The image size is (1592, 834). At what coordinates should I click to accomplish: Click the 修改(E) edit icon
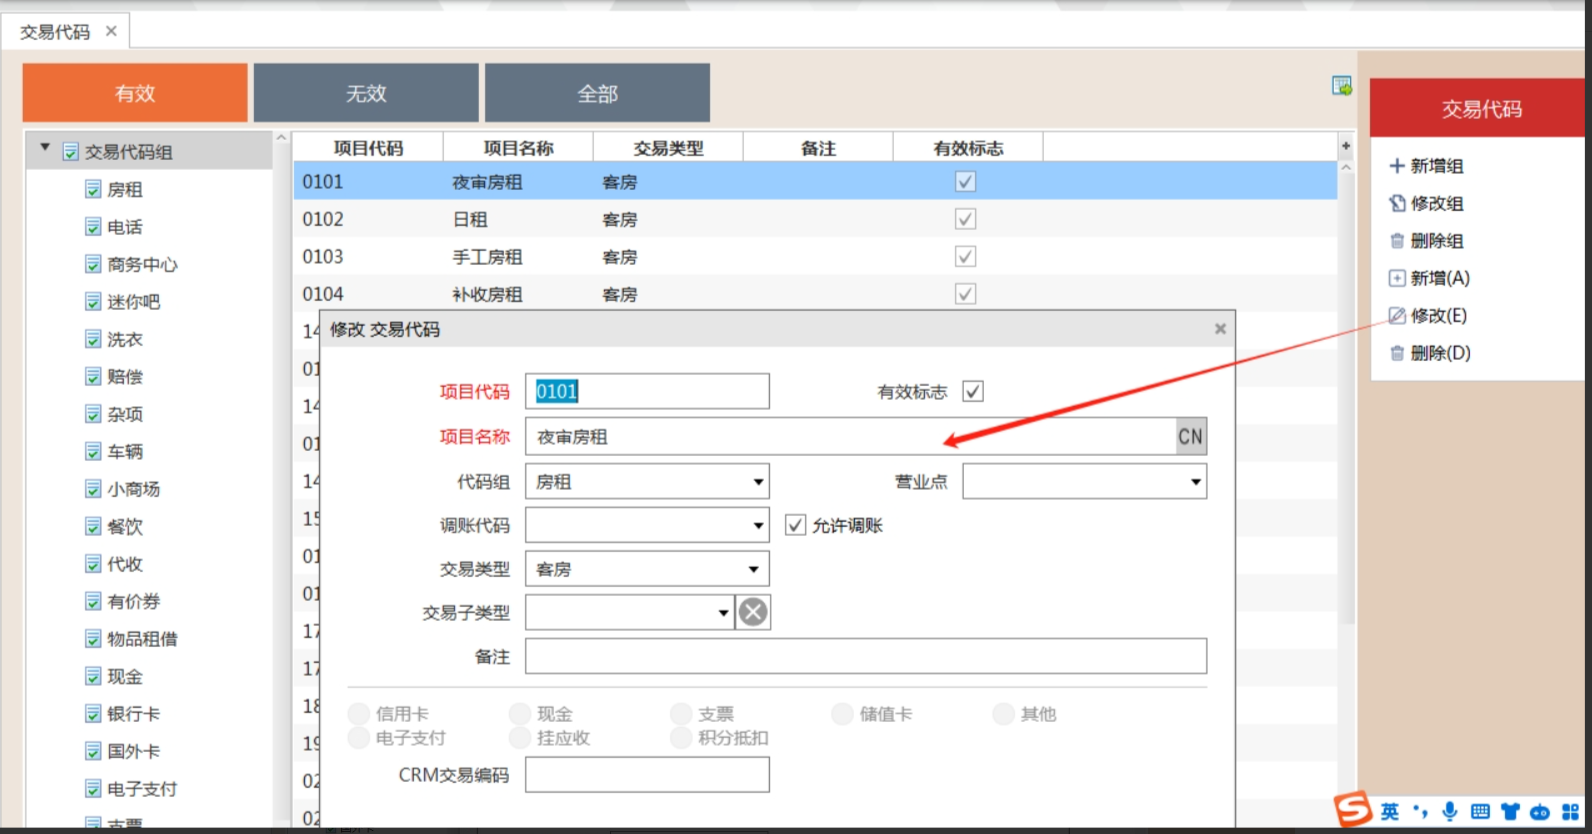1397,316
